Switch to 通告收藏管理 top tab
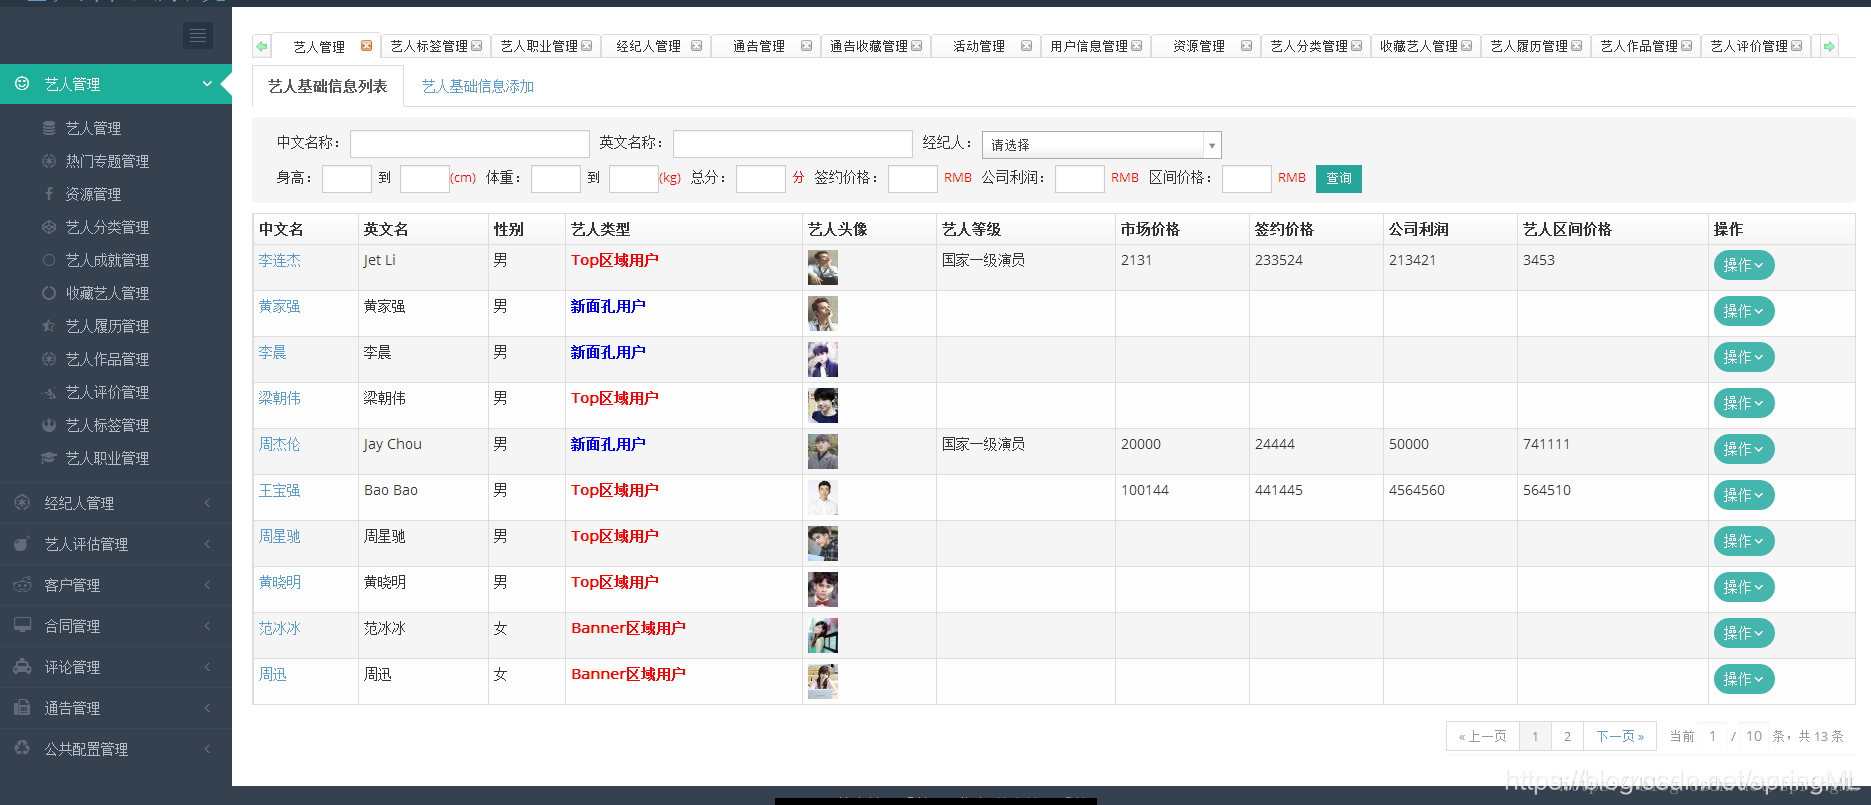 click(869, 46)
